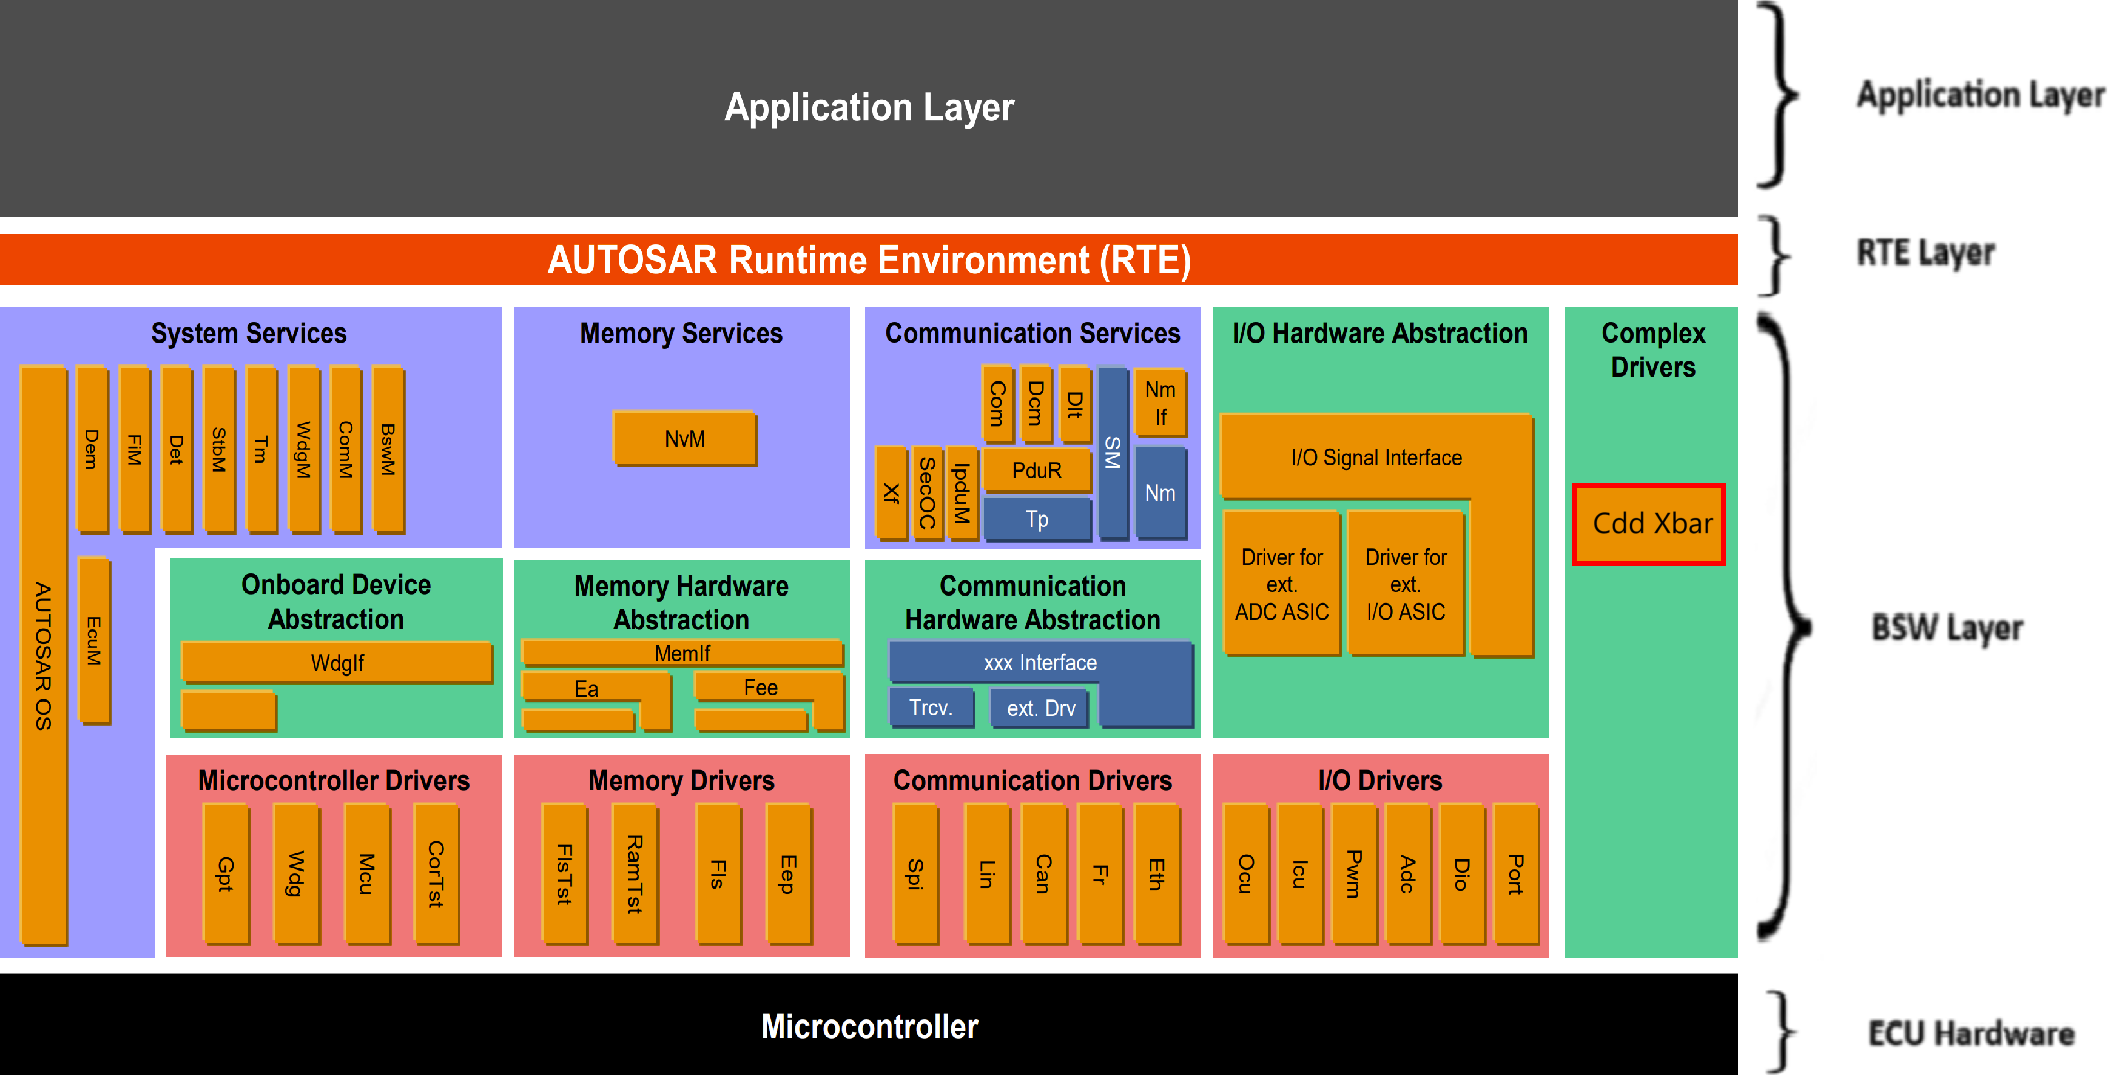Screen dimensions: 2124x1075
Task: Select the NvM module block
Action: pos(685,439)
